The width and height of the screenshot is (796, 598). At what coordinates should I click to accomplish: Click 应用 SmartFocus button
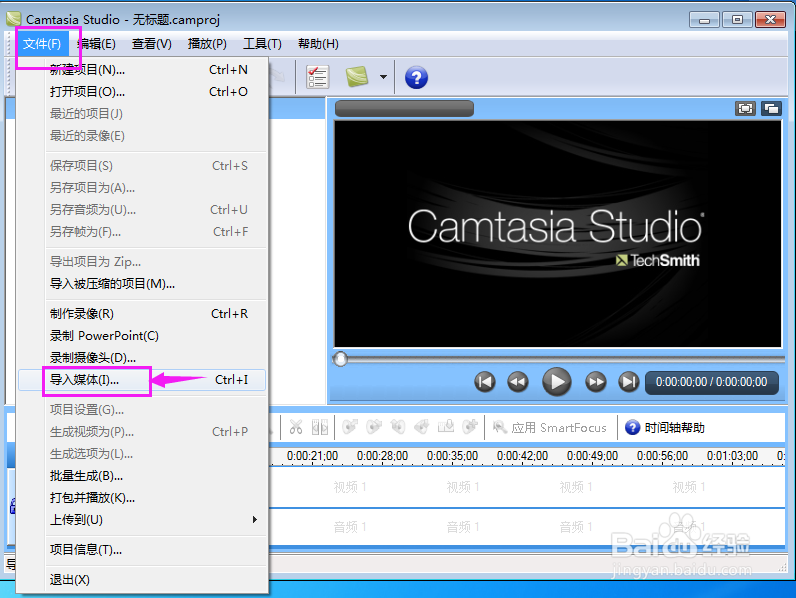point(550,428)
